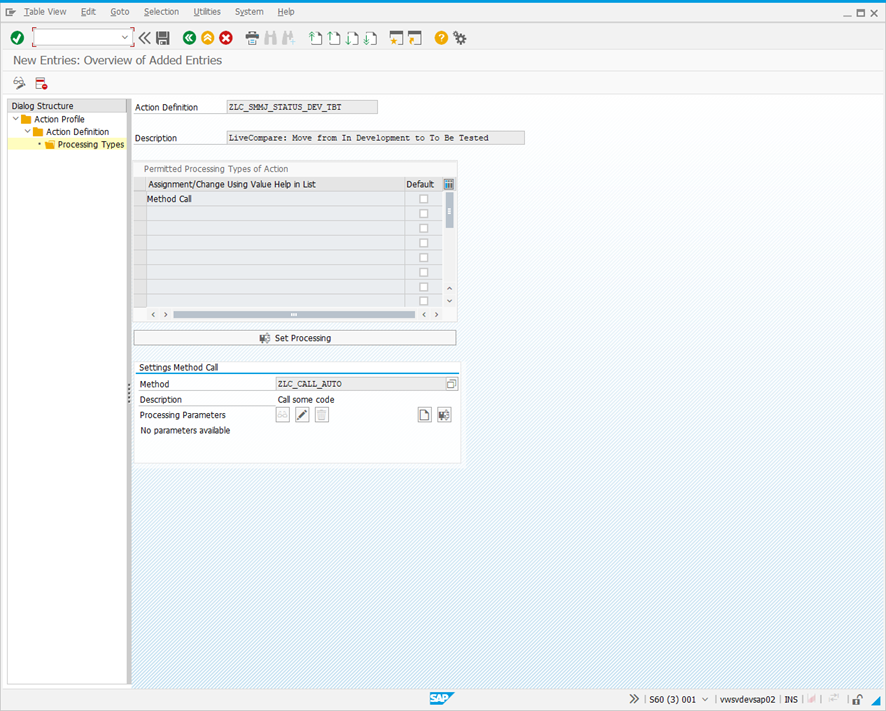The height and width of the screenshot is (711, 886).
Task: Click the Set Processing button
Action: (295, 338)
